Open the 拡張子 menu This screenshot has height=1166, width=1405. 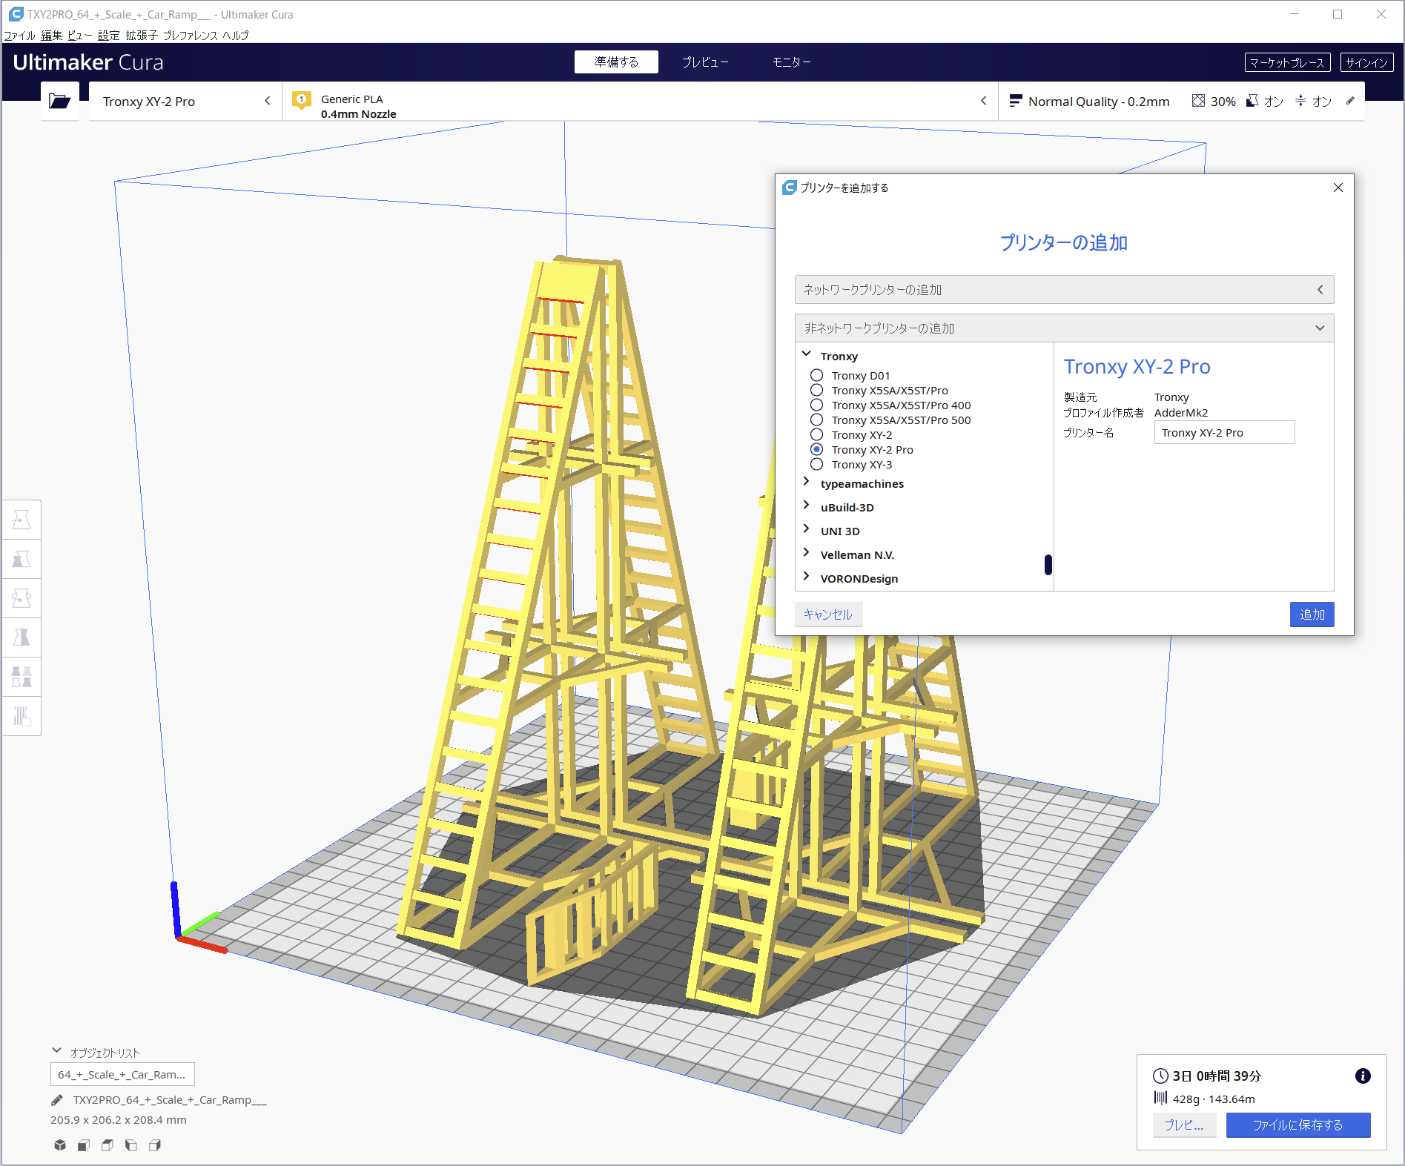pyautogui.click(x=141, y=35)
